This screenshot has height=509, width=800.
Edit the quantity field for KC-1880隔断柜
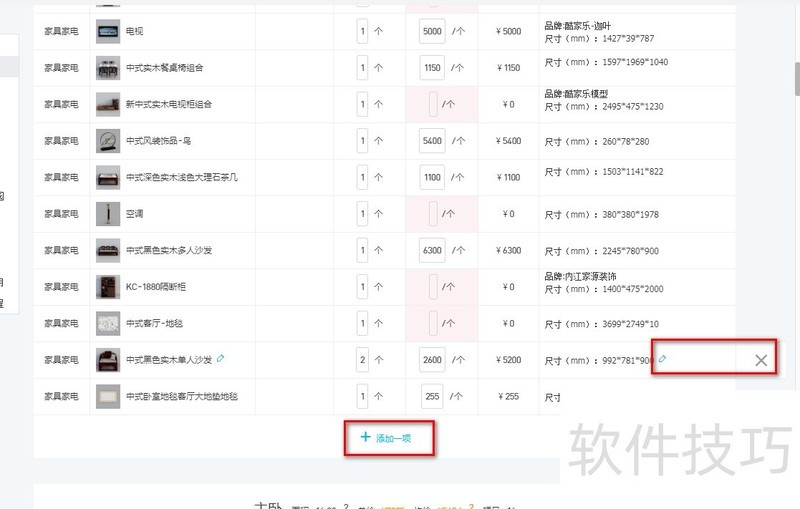(362, 287)
